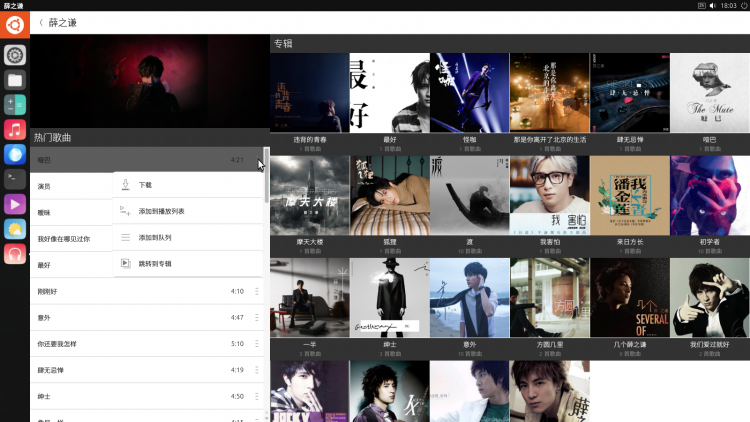Open the album cover 意外
The height and width of the screenshot is (422, 750).
click(x=470, y=298)
